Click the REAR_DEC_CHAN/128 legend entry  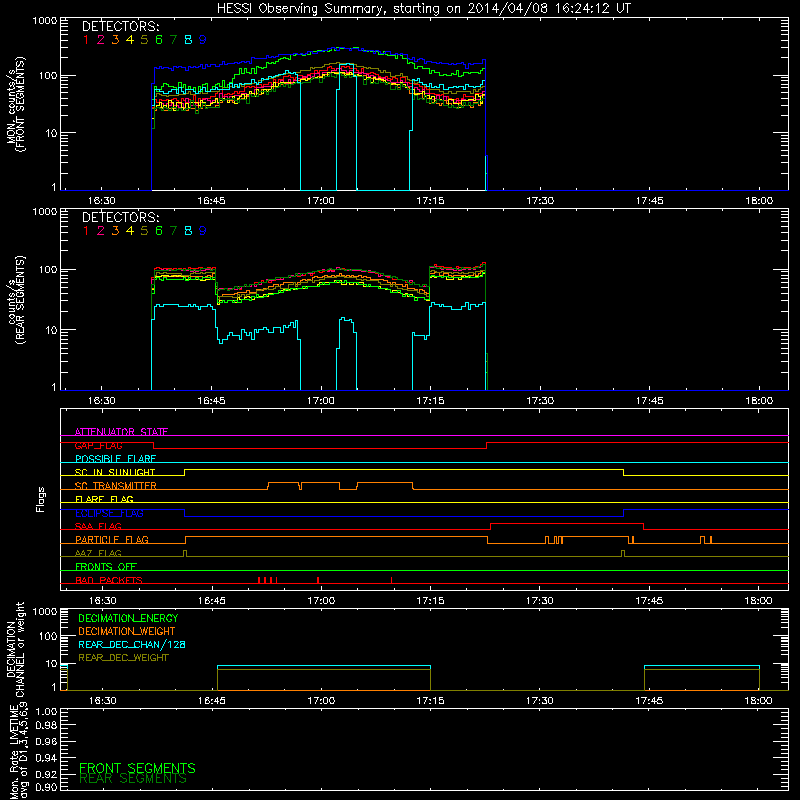(132, 645)
